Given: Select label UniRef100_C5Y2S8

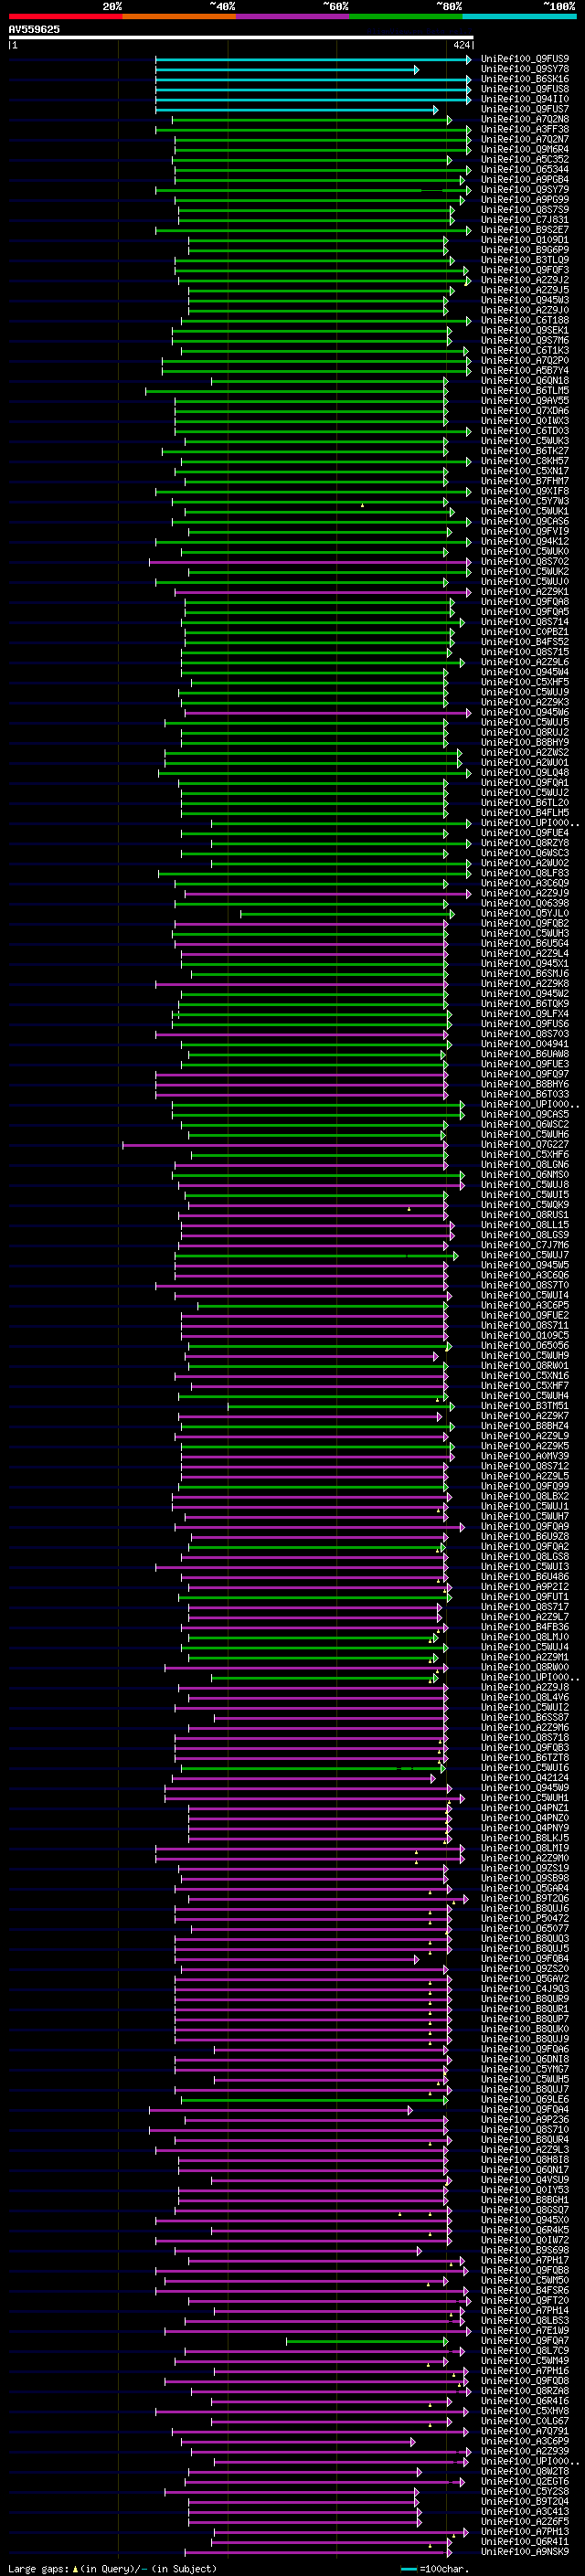Looking at the screenshot, I should click(x=525, y=2491).
